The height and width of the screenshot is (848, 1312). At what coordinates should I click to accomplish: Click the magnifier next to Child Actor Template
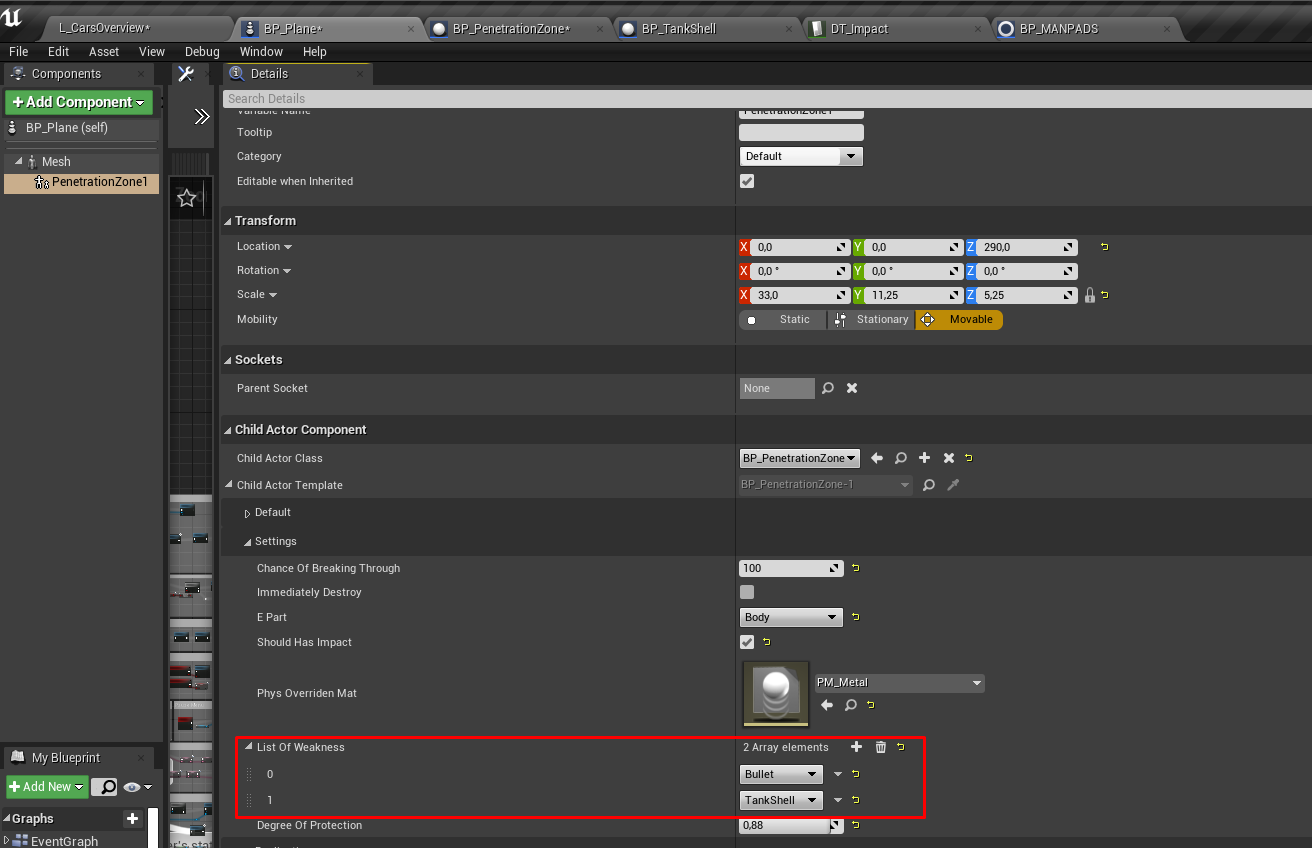929,485
